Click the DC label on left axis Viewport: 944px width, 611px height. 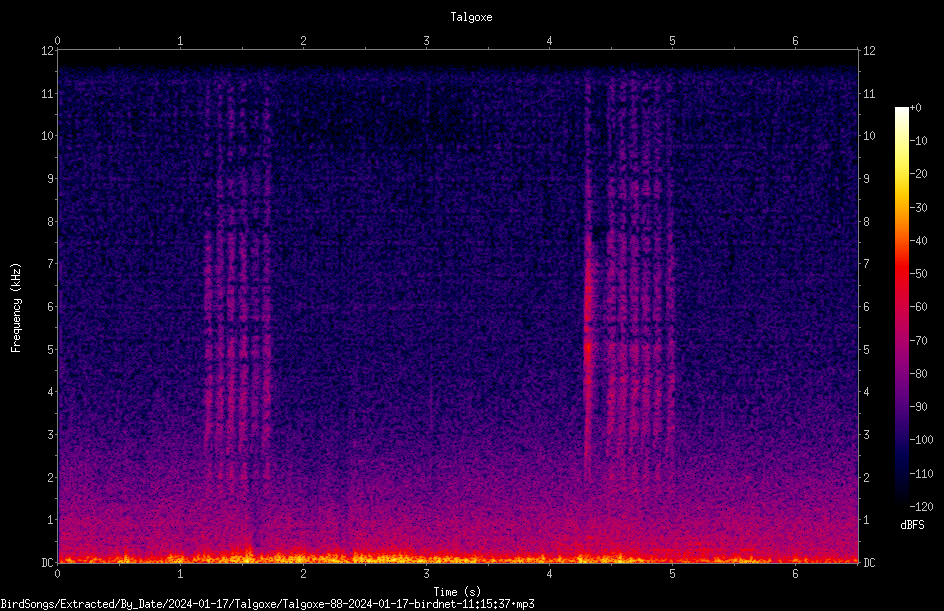click(x=48, y=562)
